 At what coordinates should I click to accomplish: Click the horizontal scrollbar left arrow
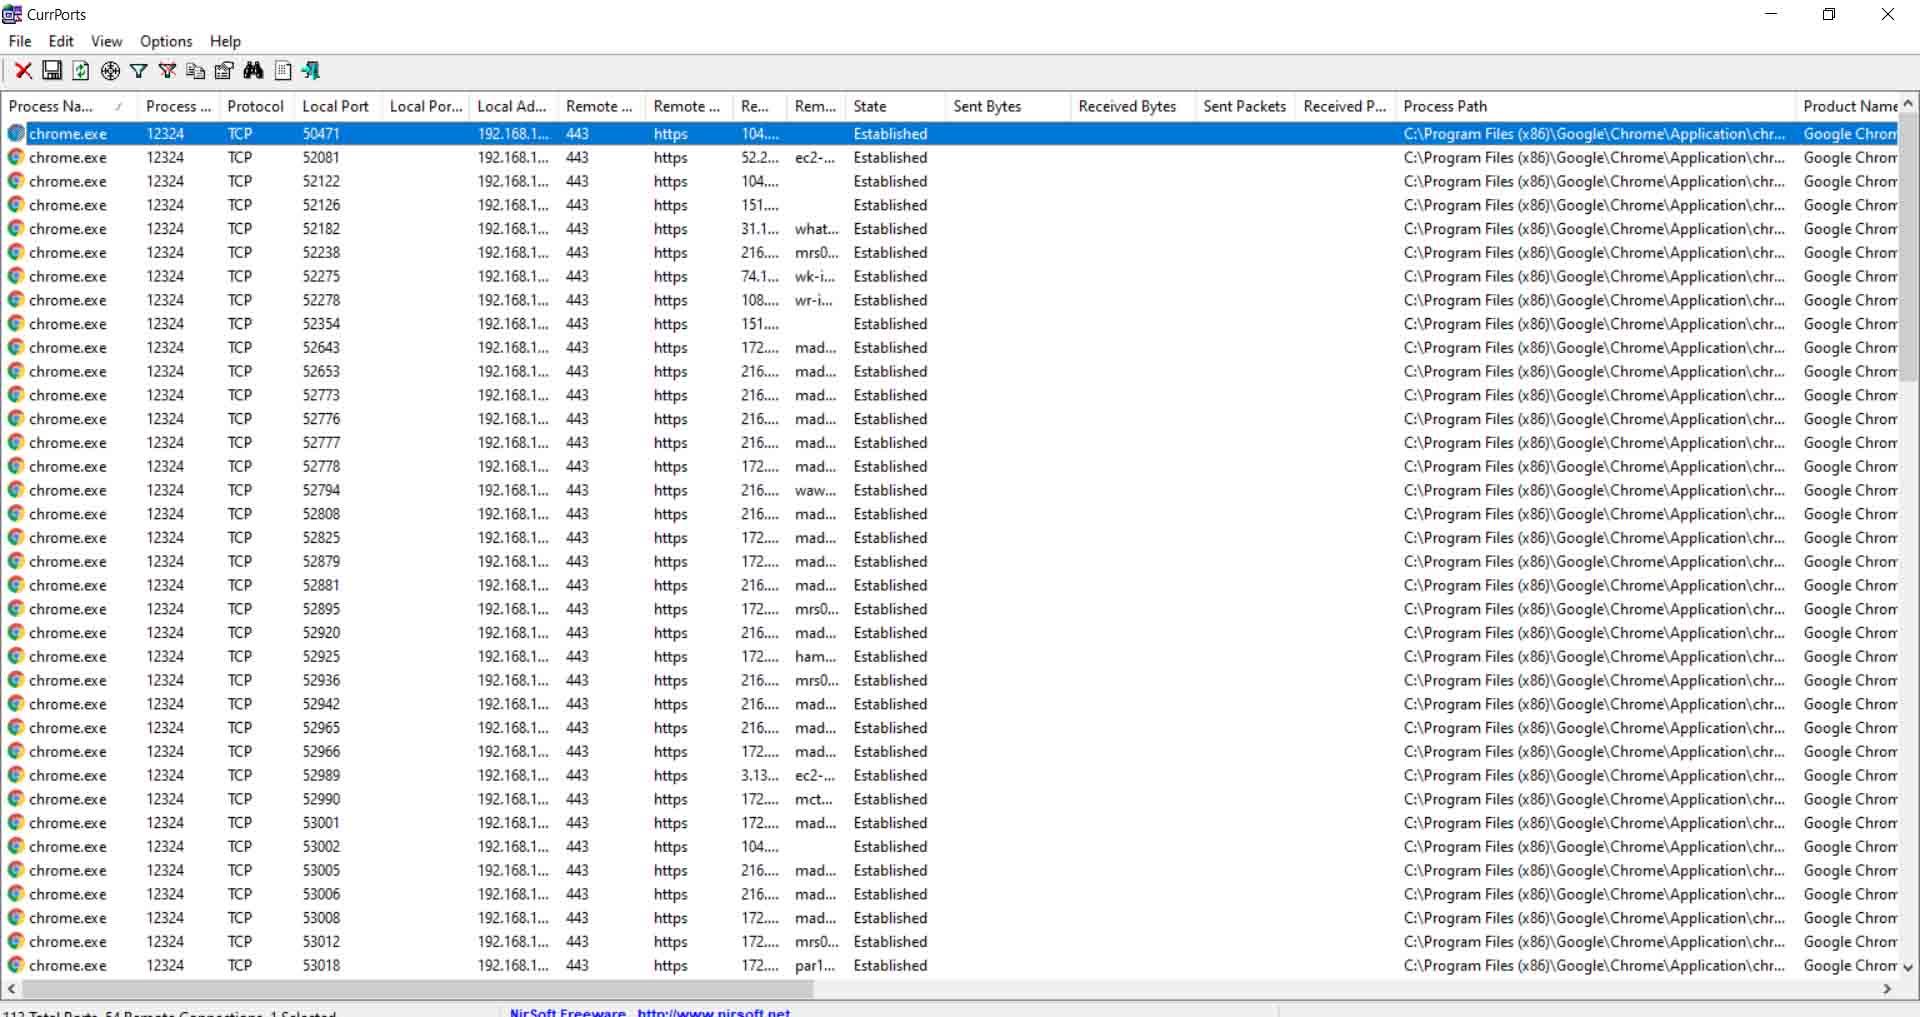[10, 988]
